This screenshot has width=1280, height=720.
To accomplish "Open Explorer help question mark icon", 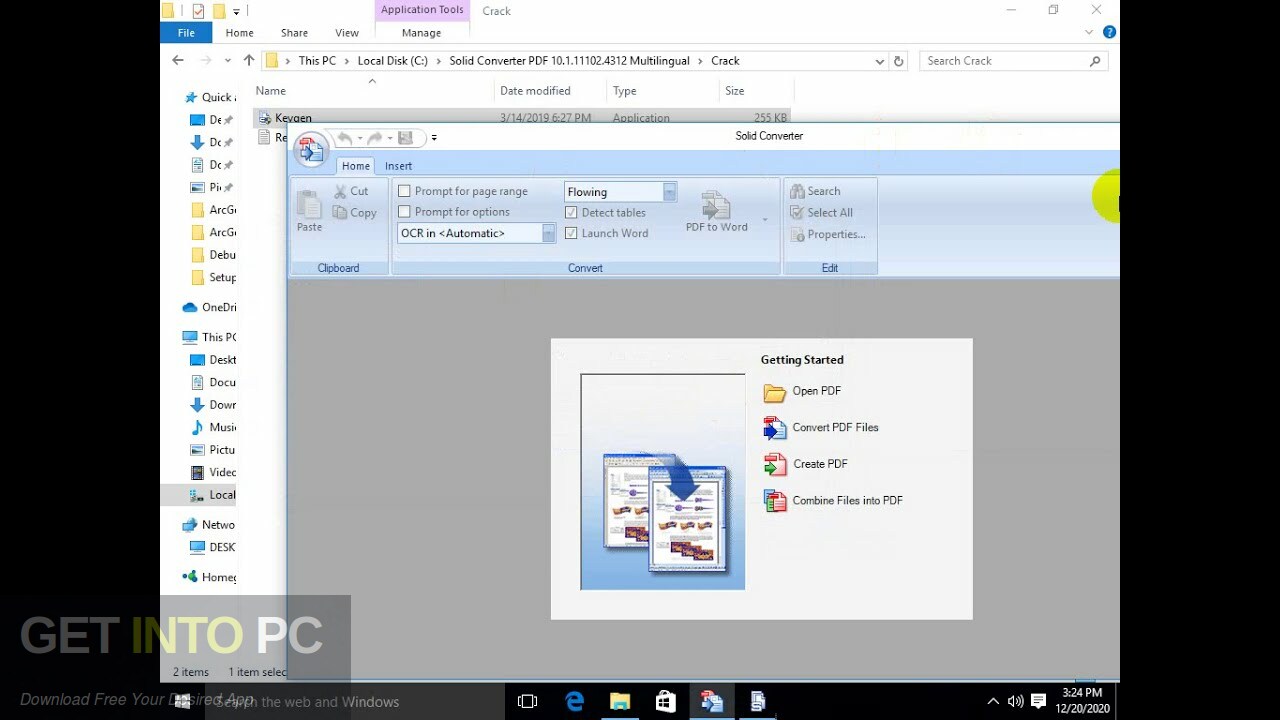I will coord(1109,32).
